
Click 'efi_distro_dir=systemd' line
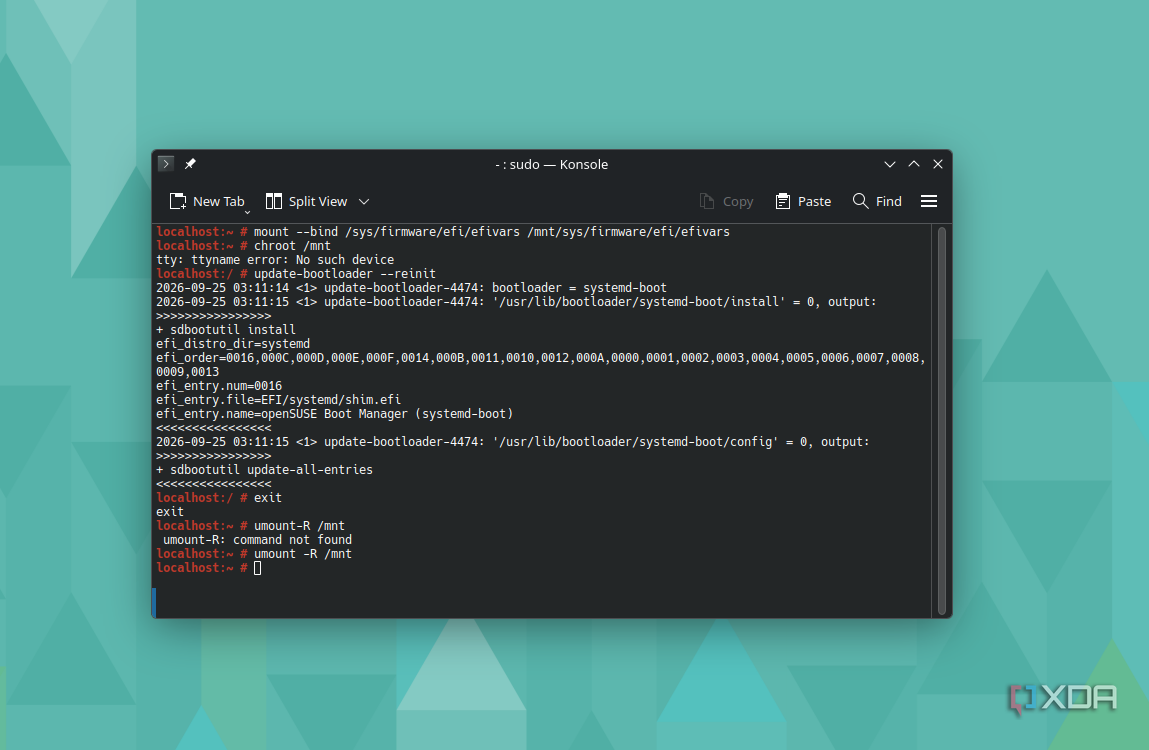pyautogui.click(x=233, y=344)
